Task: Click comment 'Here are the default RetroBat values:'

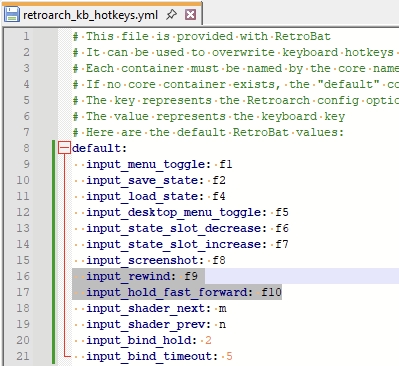Action: coord(208,132)
